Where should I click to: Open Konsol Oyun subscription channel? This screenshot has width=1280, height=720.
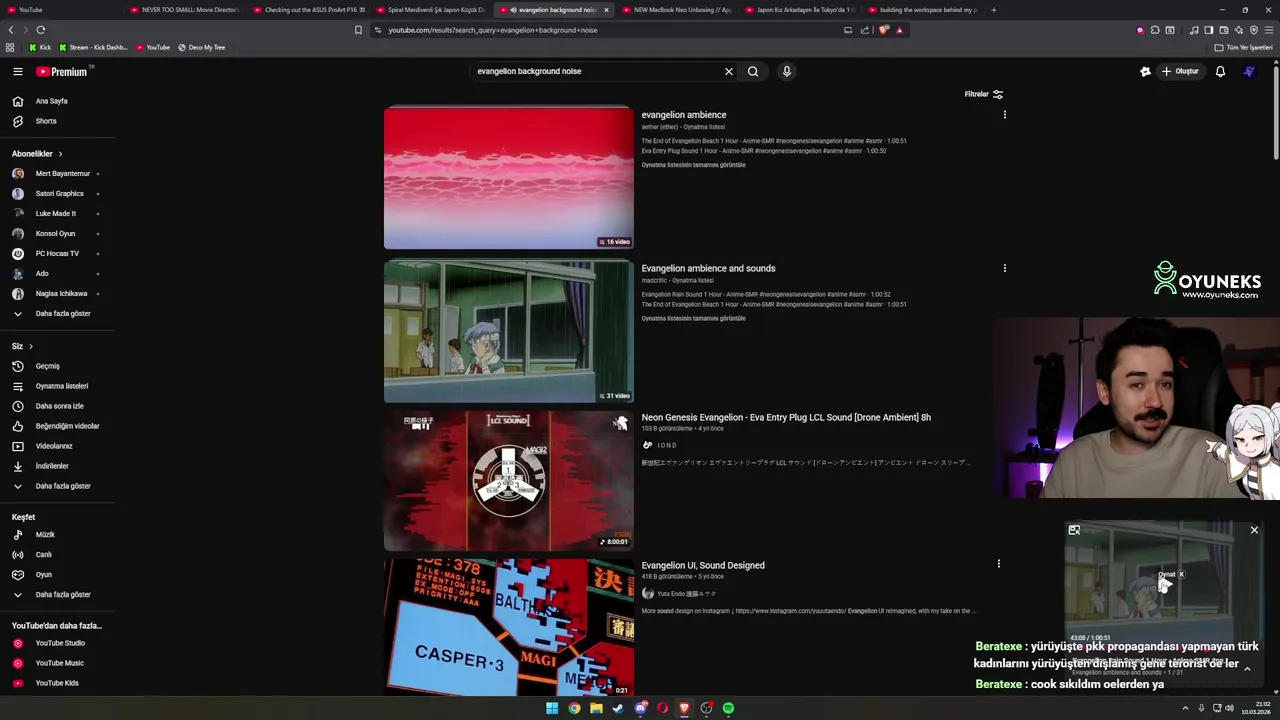57,233
